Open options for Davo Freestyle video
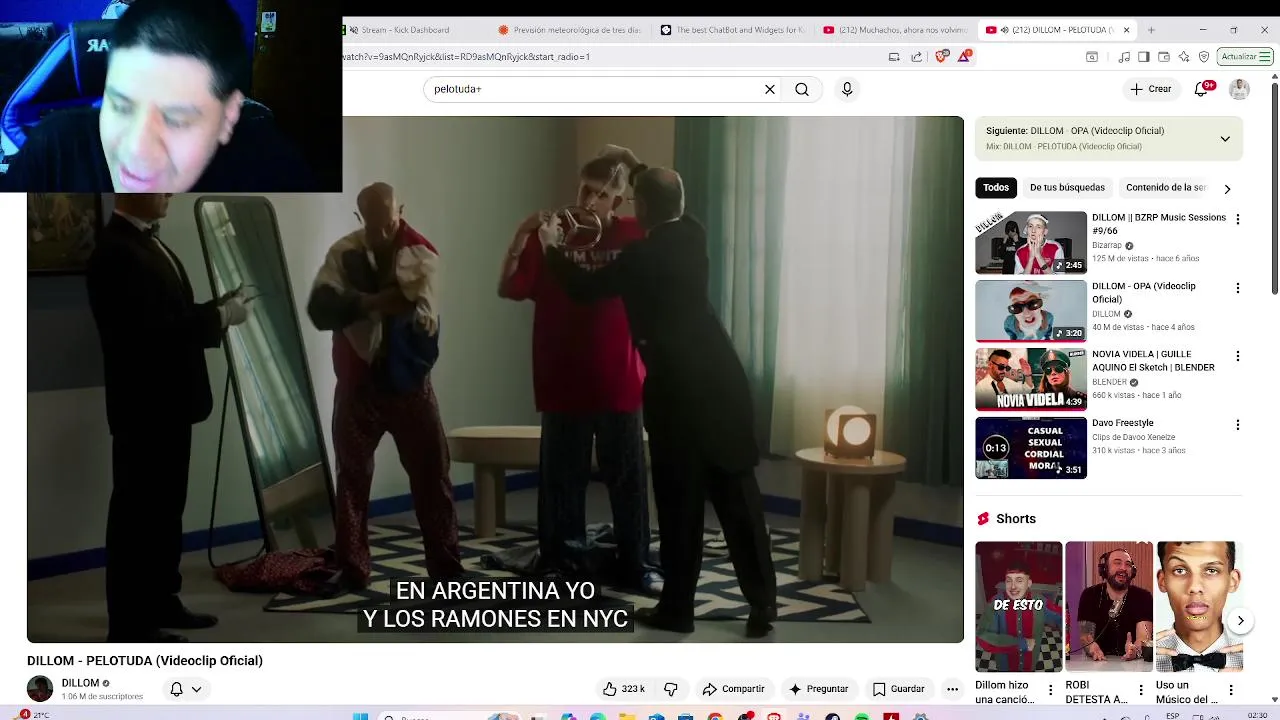The width and height of the screenshot is (1280, 720). (1238, 425)
